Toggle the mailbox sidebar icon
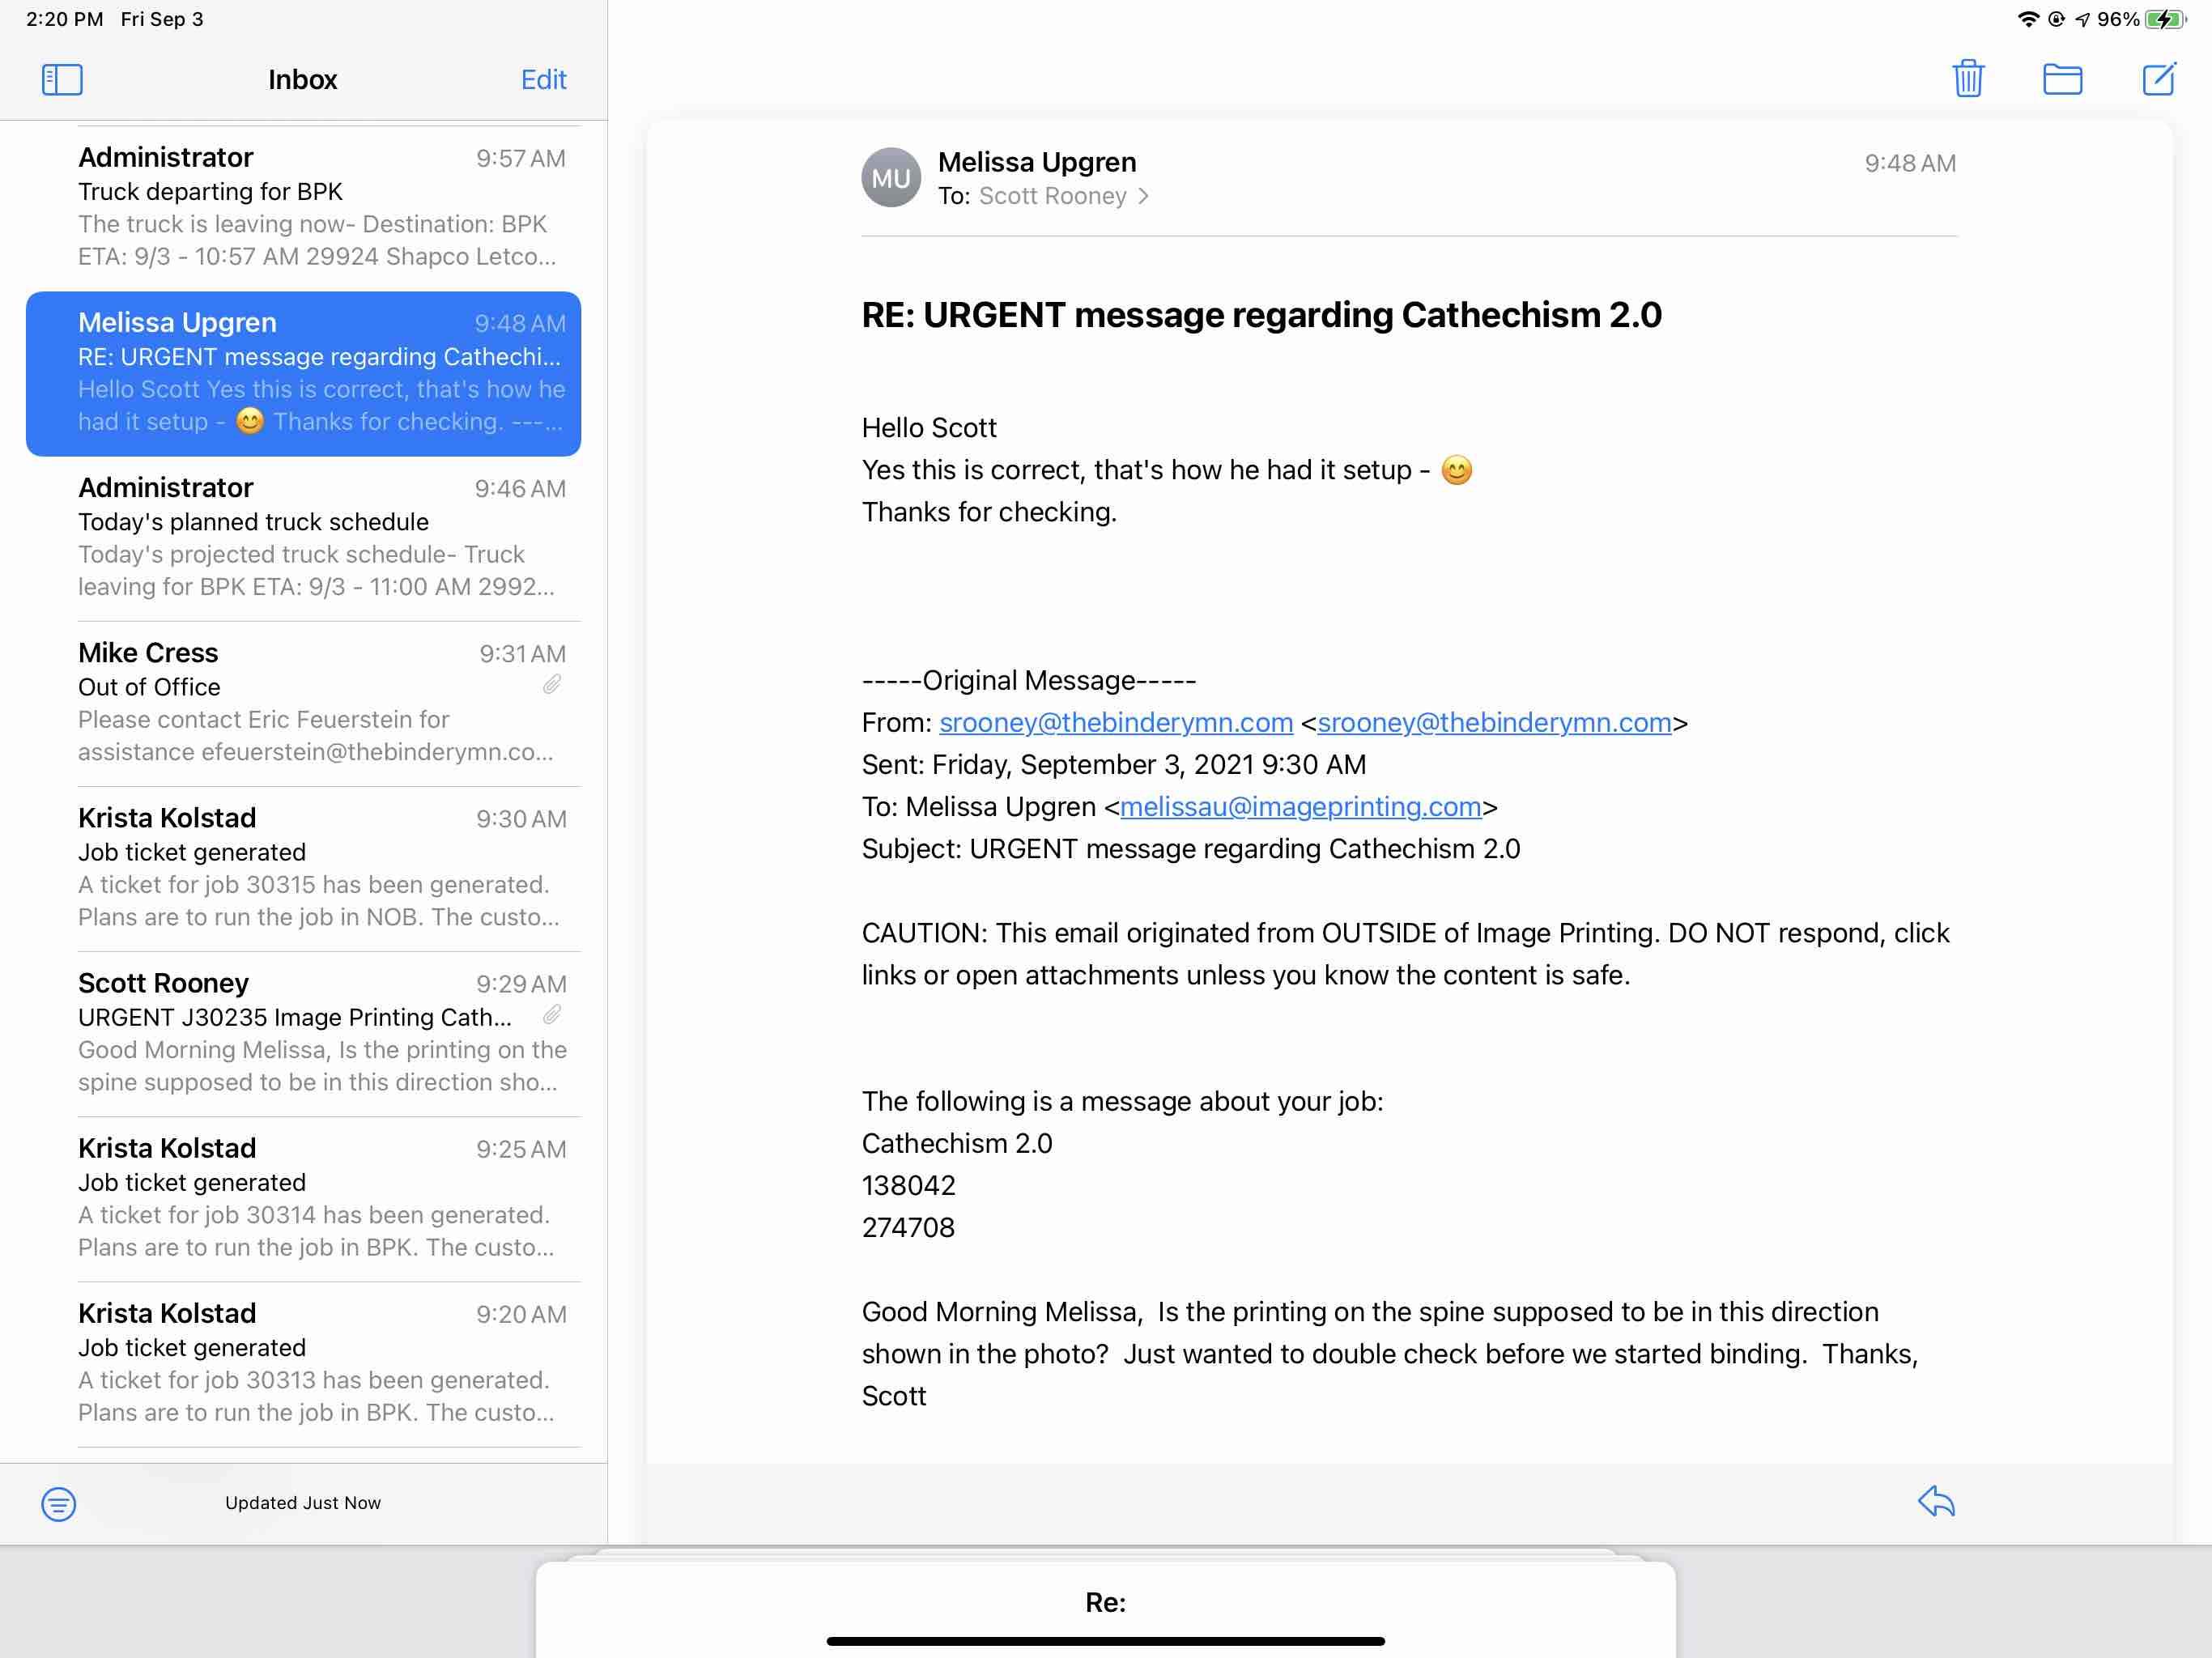 tap(62, 80)
